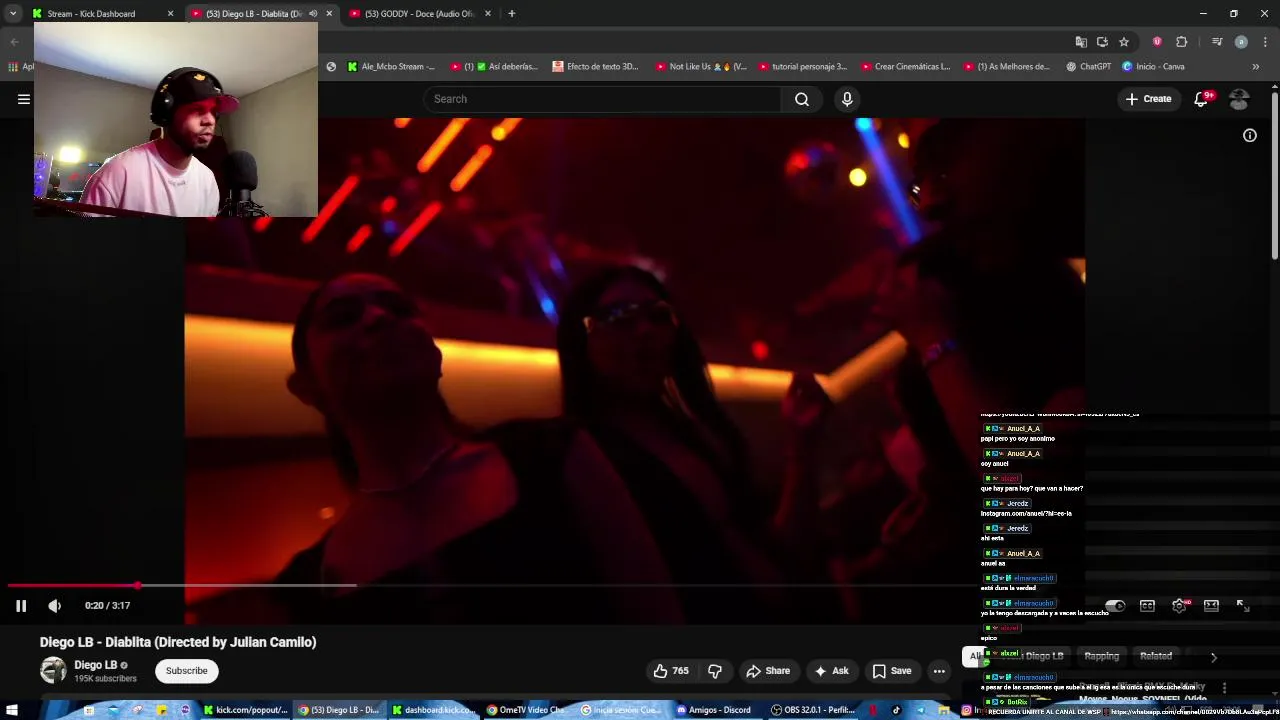Open more actions three-dot menu under video

click(939, 671)
